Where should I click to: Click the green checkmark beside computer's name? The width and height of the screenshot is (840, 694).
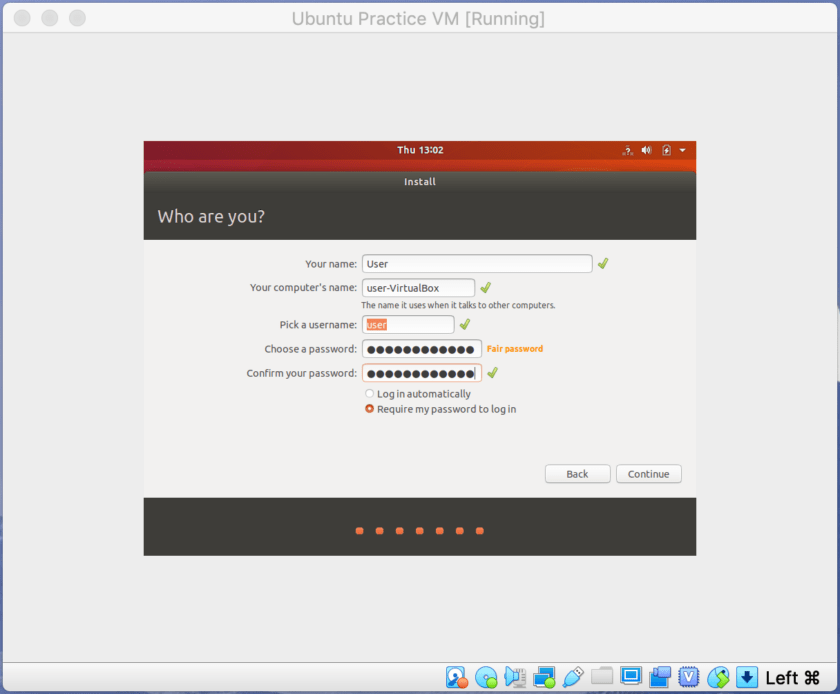(x=486, y=288)
